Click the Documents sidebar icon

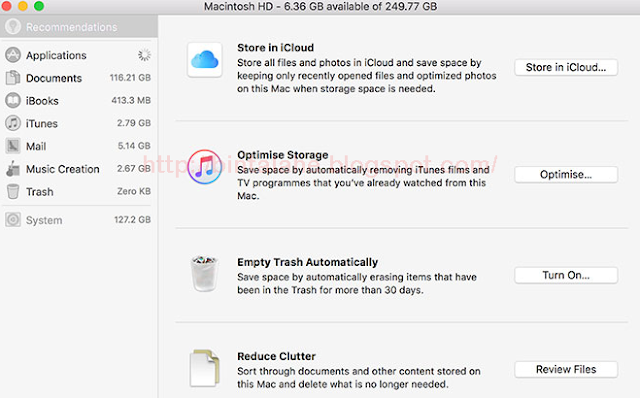(13, 78)
